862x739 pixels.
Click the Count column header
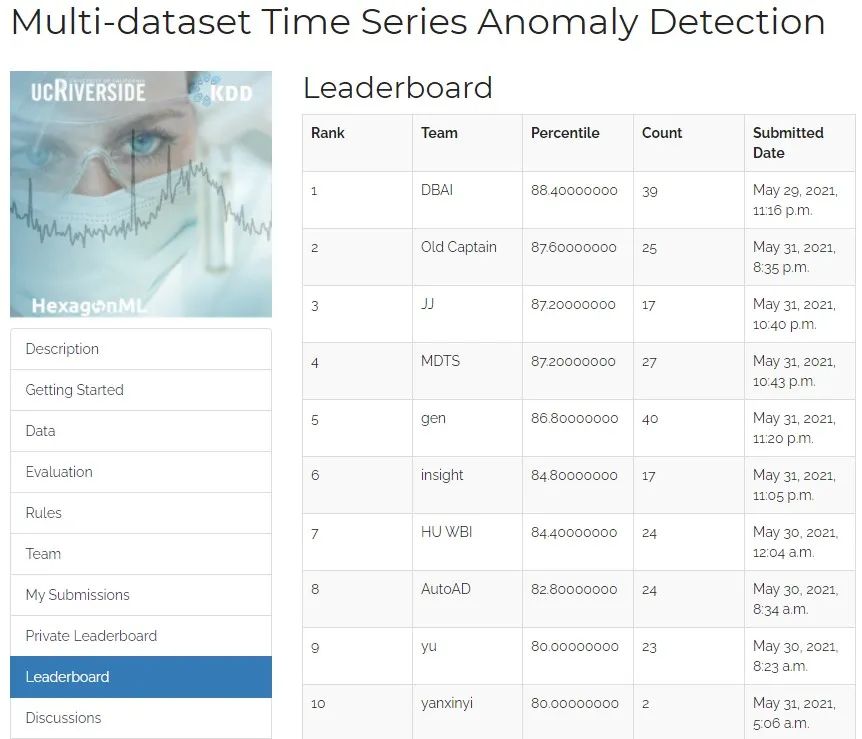pos(662,133)
